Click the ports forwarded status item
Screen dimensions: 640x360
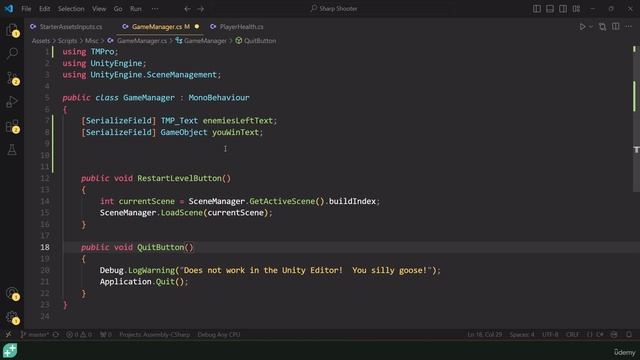point(106,335)
